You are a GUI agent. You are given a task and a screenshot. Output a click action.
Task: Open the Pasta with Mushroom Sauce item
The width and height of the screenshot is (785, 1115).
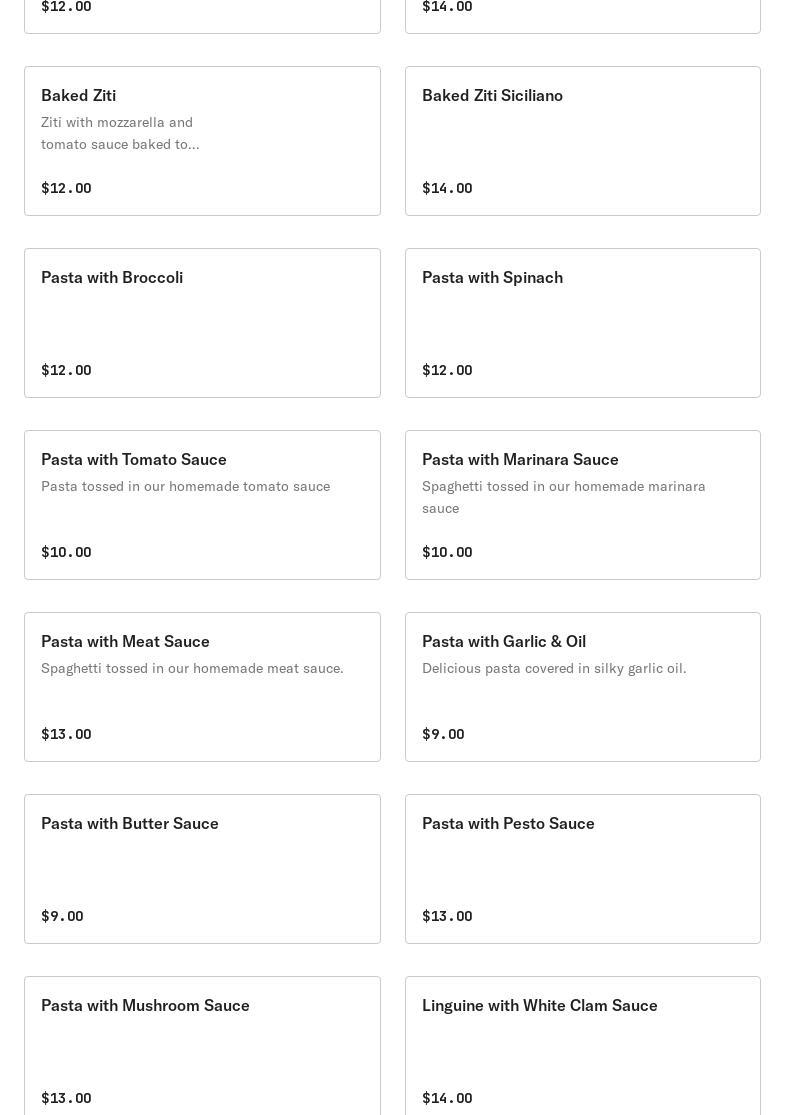202,1047
